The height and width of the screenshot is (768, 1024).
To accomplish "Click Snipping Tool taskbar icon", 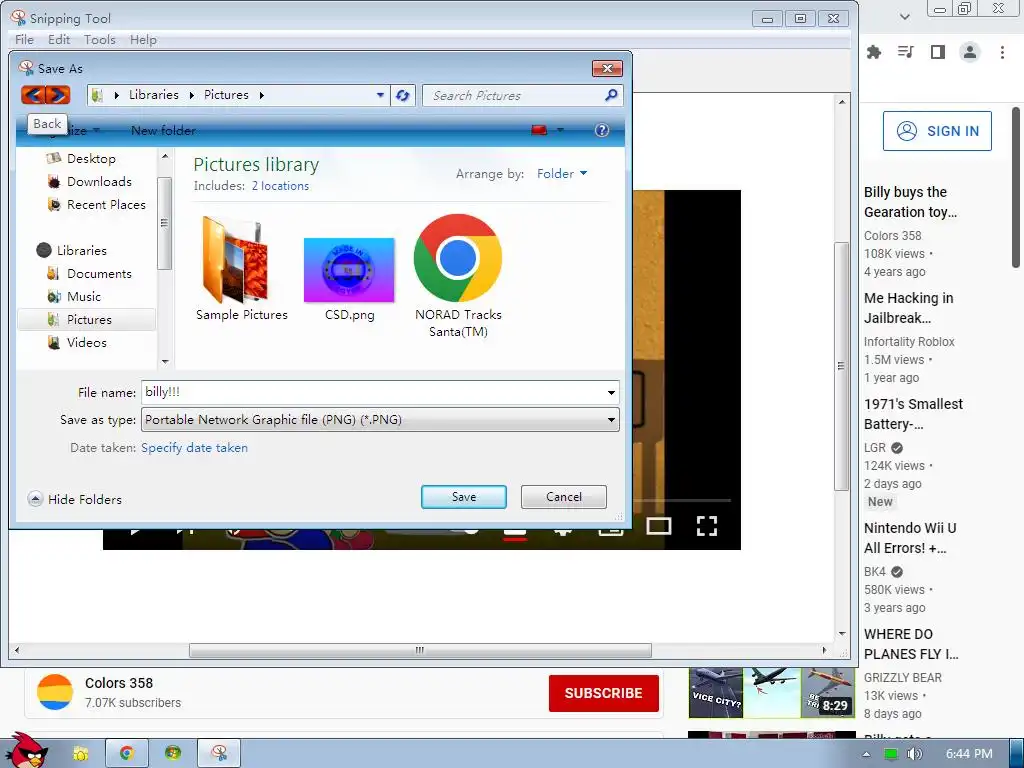I will click(219, 753).
